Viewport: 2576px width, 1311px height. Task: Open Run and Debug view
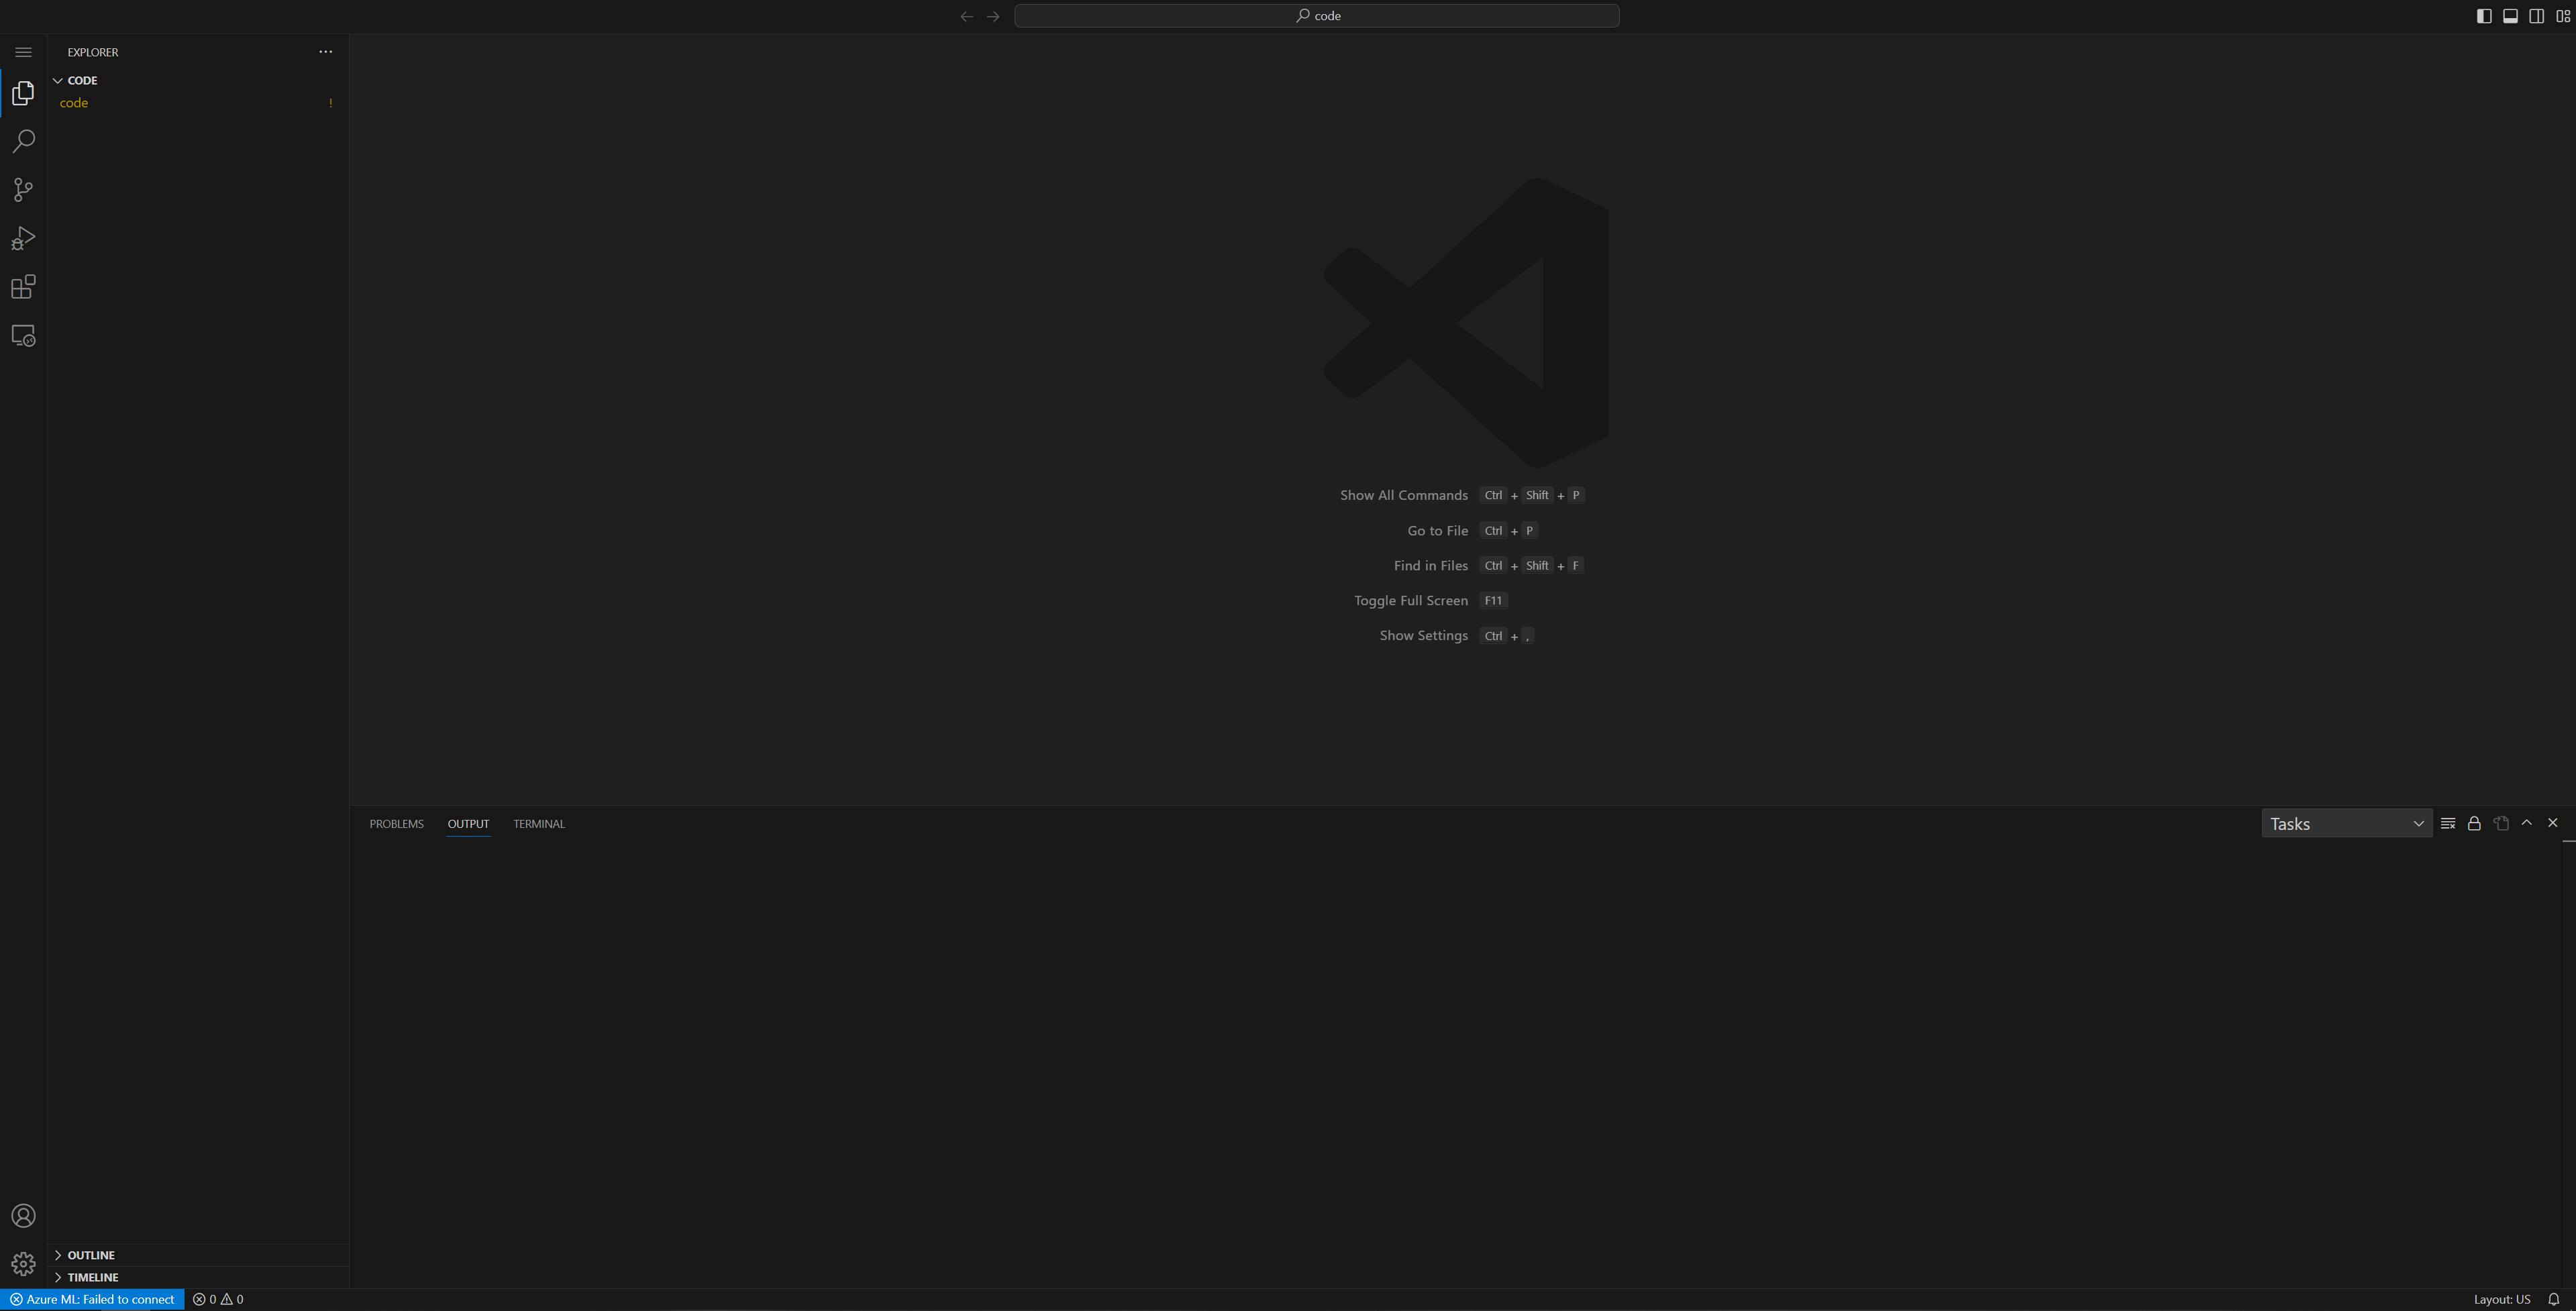click(23, 238)
